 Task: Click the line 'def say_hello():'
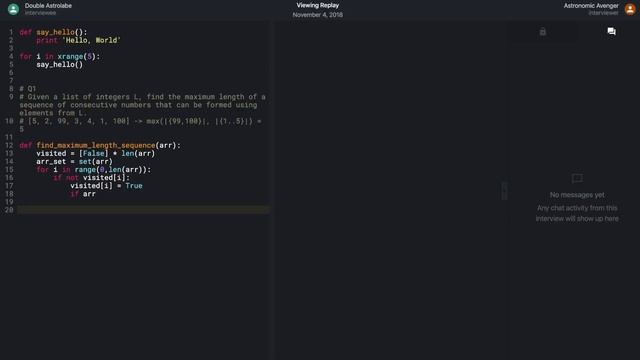[x=53, y=32]
